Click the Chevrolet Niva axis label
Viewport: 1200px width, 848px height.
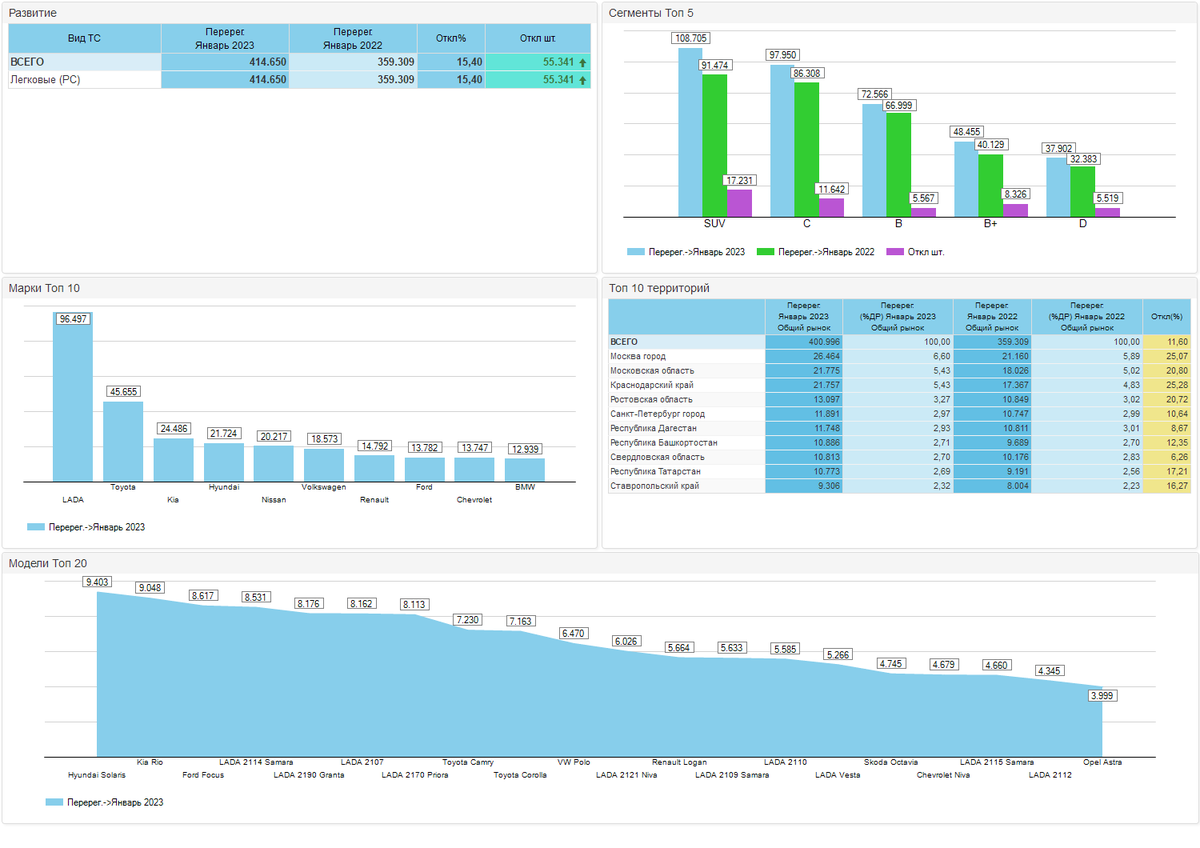[x=944, y=775]
